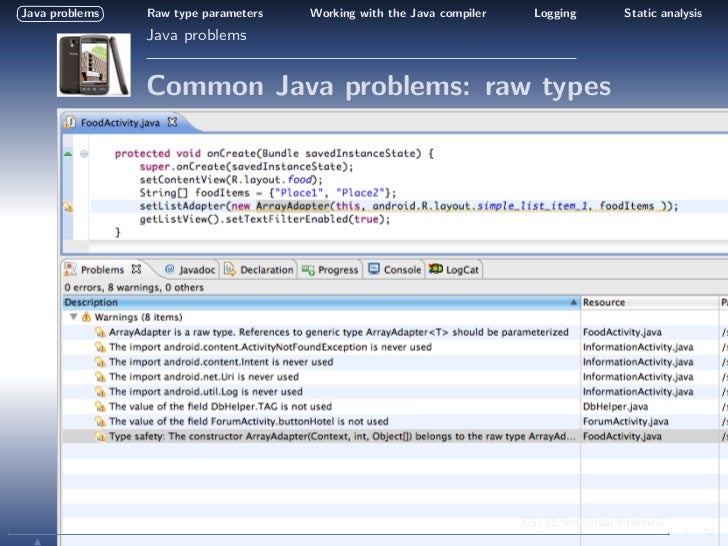Click the Java file icon on FoodActivity tab
The width and height of the screenshot is (728, 546).
[70, 122]
